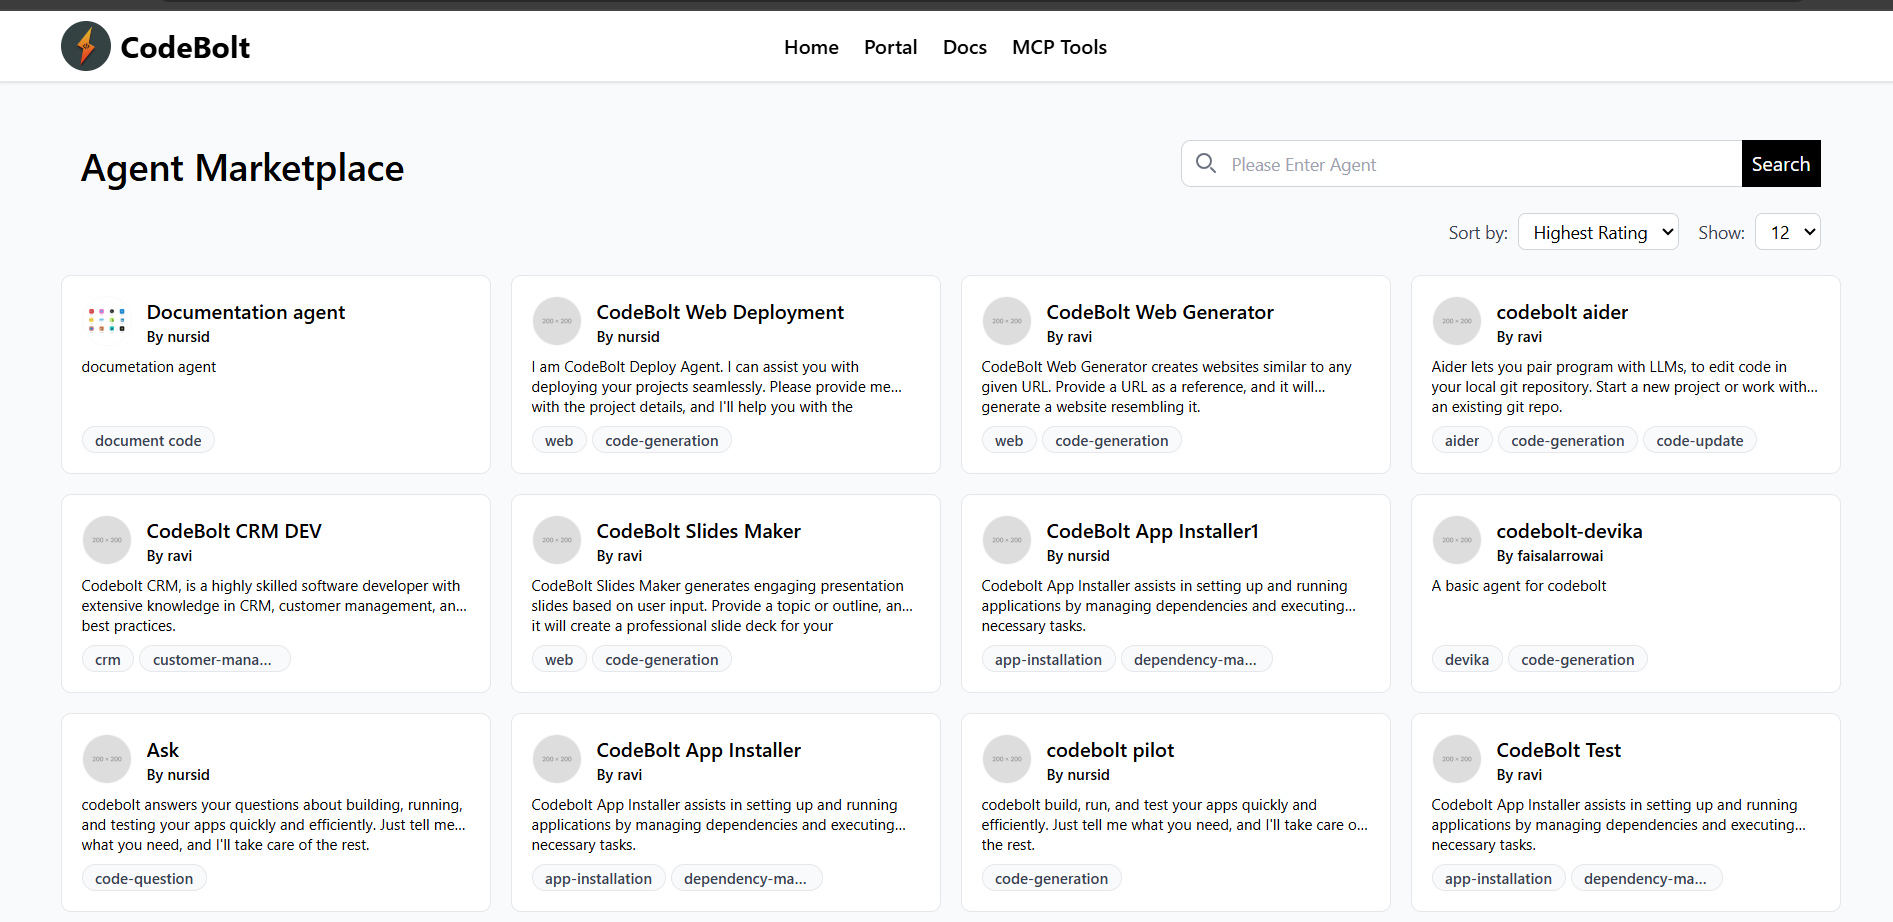This screenshot has width=1893, height=922.
Task: Click the 'code-update' tag chip
Action: [x=1699, y=440]
